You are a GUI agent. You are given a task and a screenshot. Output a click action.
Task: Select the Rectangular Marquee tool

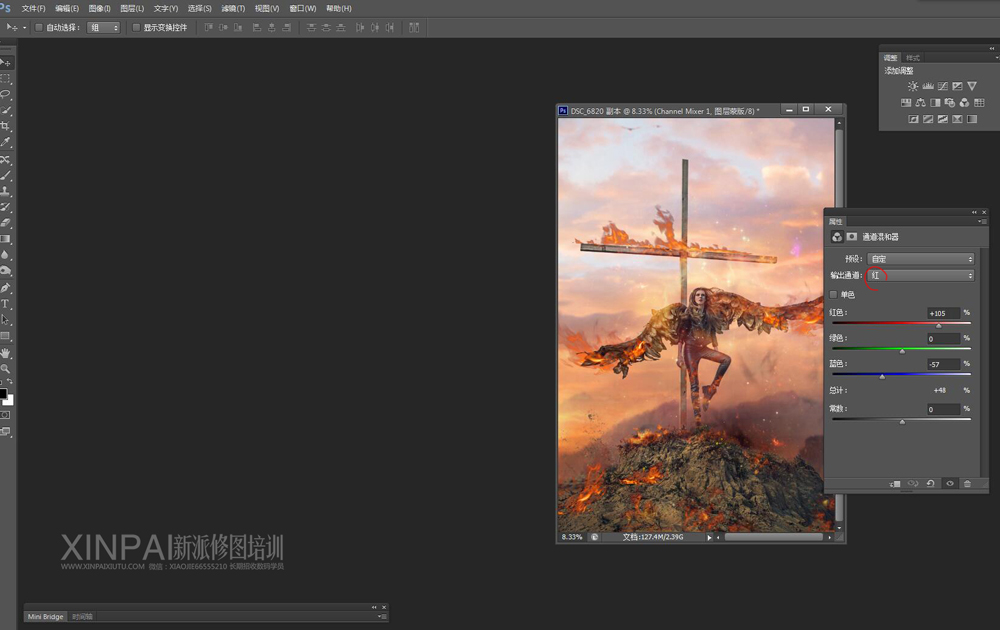6,78
